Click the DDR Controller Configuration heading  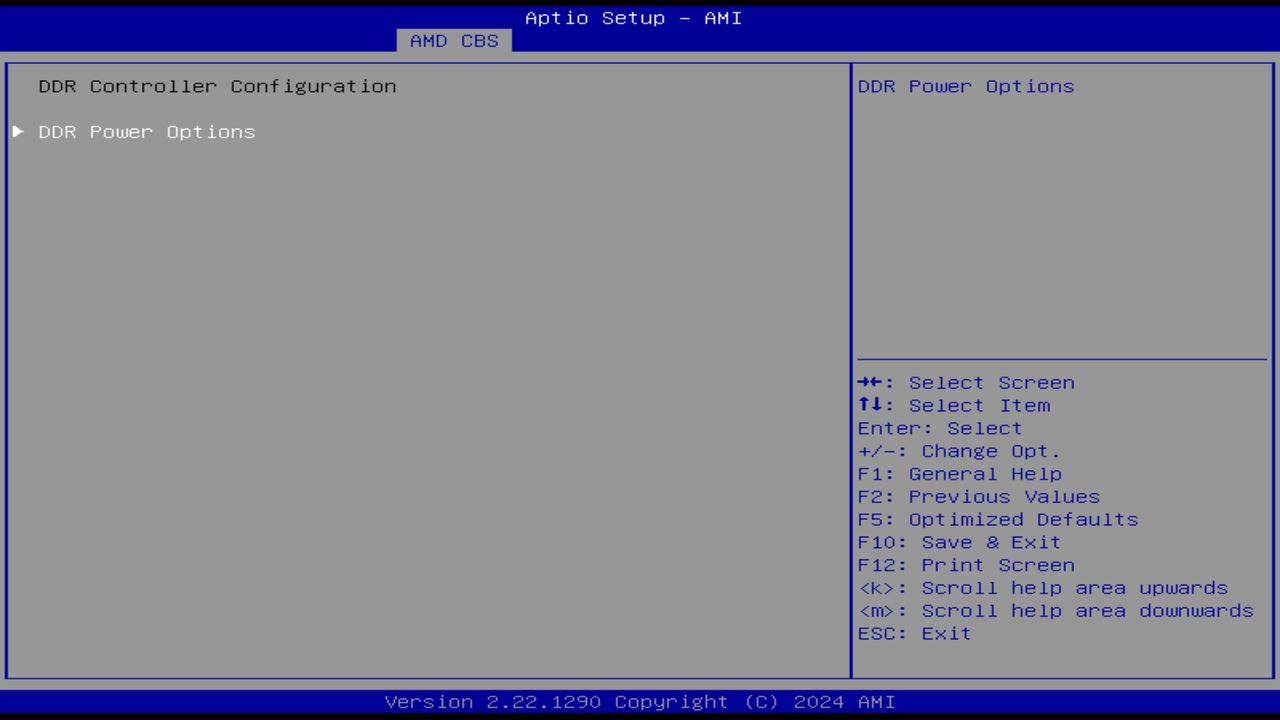click(217, 86)
